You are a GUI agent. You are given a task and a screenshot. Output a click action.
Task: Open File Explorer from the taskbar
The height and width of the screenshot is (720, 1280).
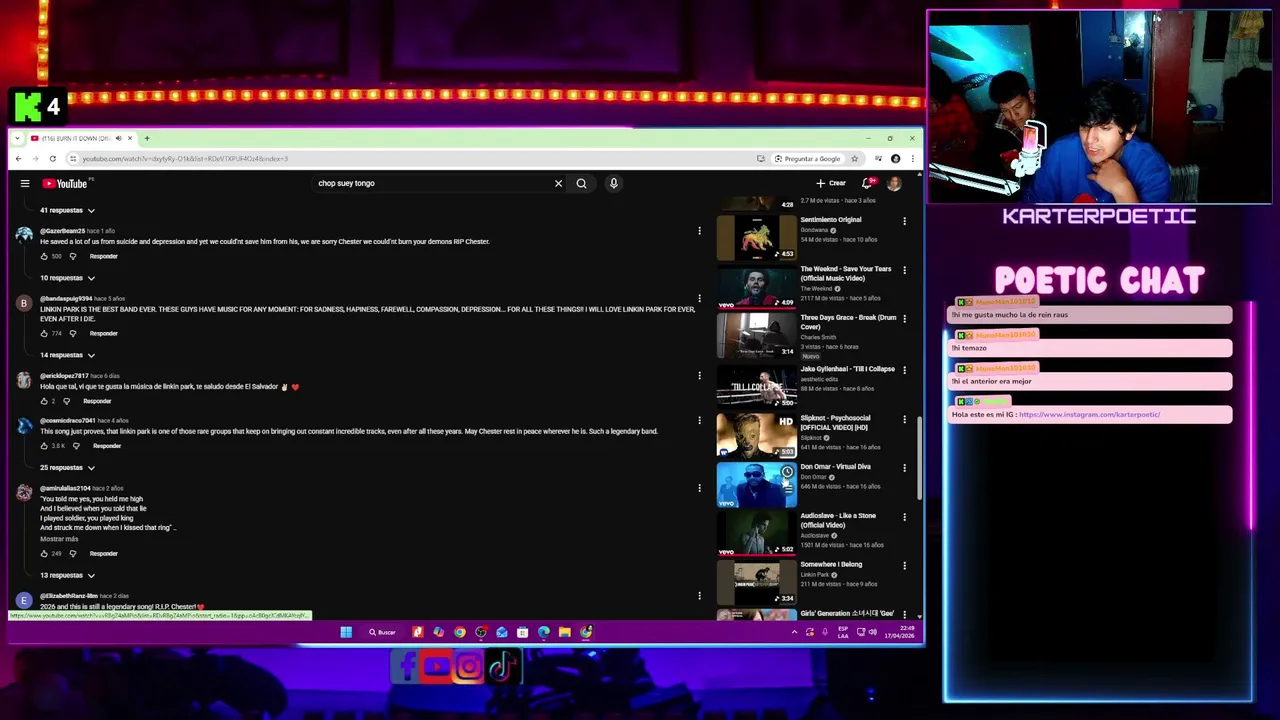565,632
